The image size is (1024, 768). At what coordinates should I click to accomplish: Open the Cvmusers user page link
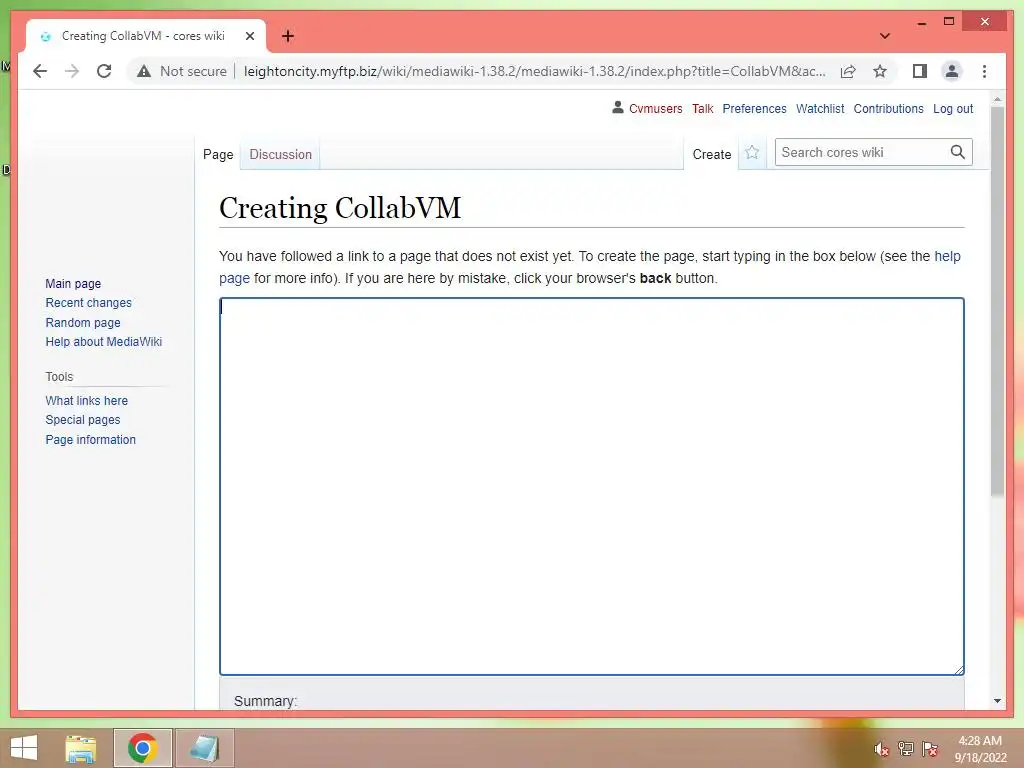pyautogui.click(x=656, y=108)
